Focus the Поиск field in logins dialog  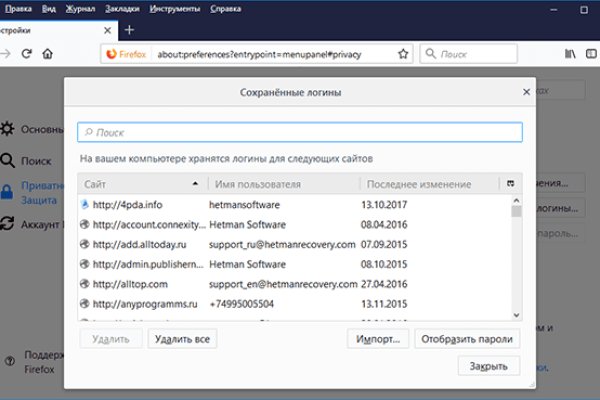[x=300, y=132]
